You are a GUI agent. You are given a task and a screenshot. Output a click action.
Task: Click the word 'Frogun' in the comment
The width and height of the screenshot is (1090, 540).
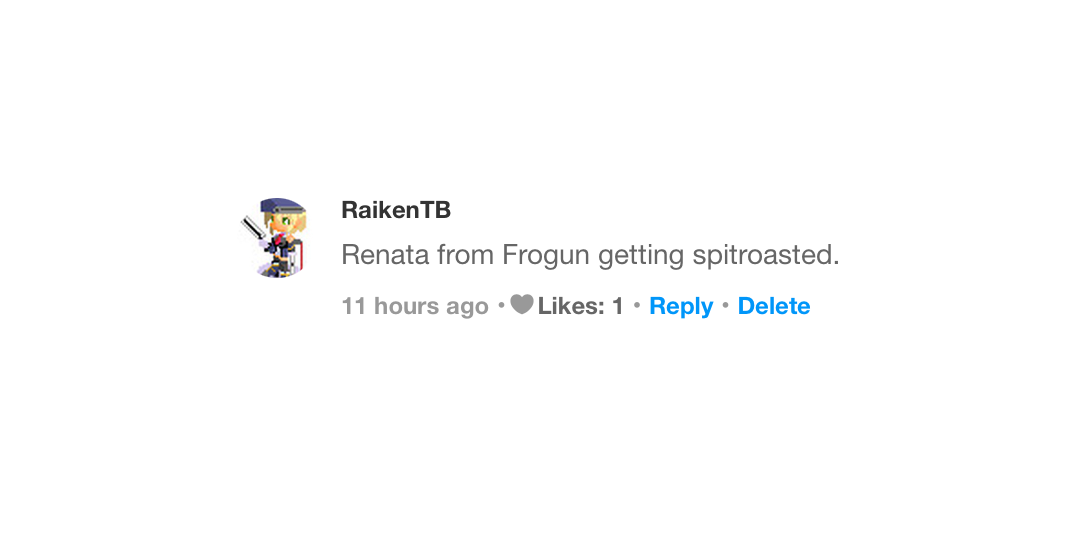click(x=546, y=255)
